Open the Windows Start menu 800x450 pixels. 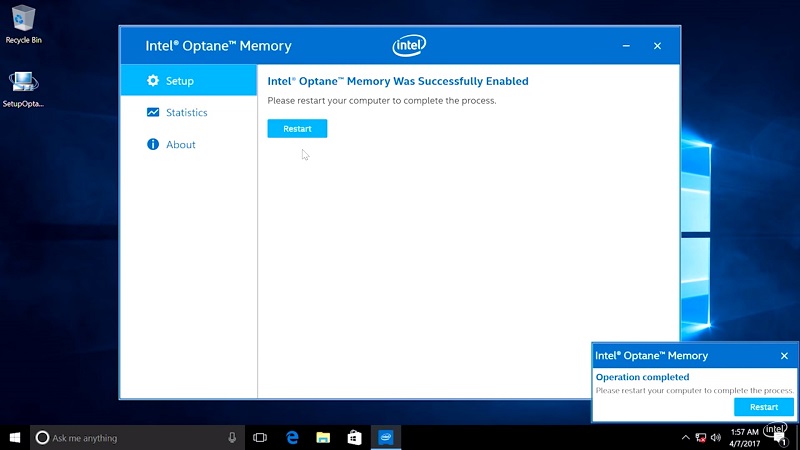(x=15, y=438)
